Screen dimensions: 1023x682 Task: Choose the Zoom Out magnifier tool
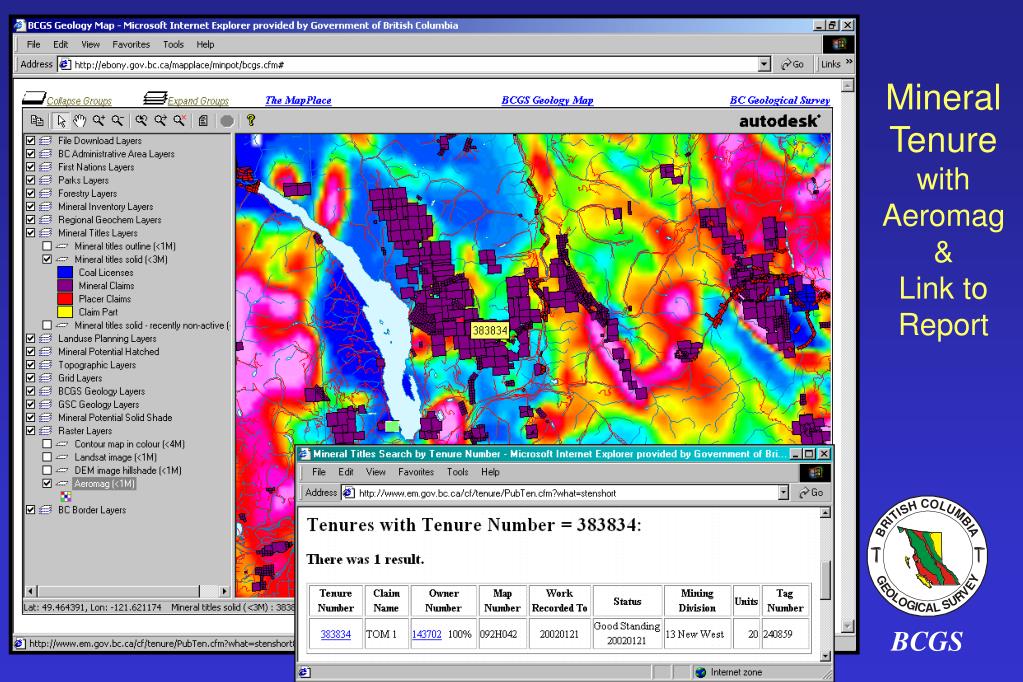tap(117, 121)
